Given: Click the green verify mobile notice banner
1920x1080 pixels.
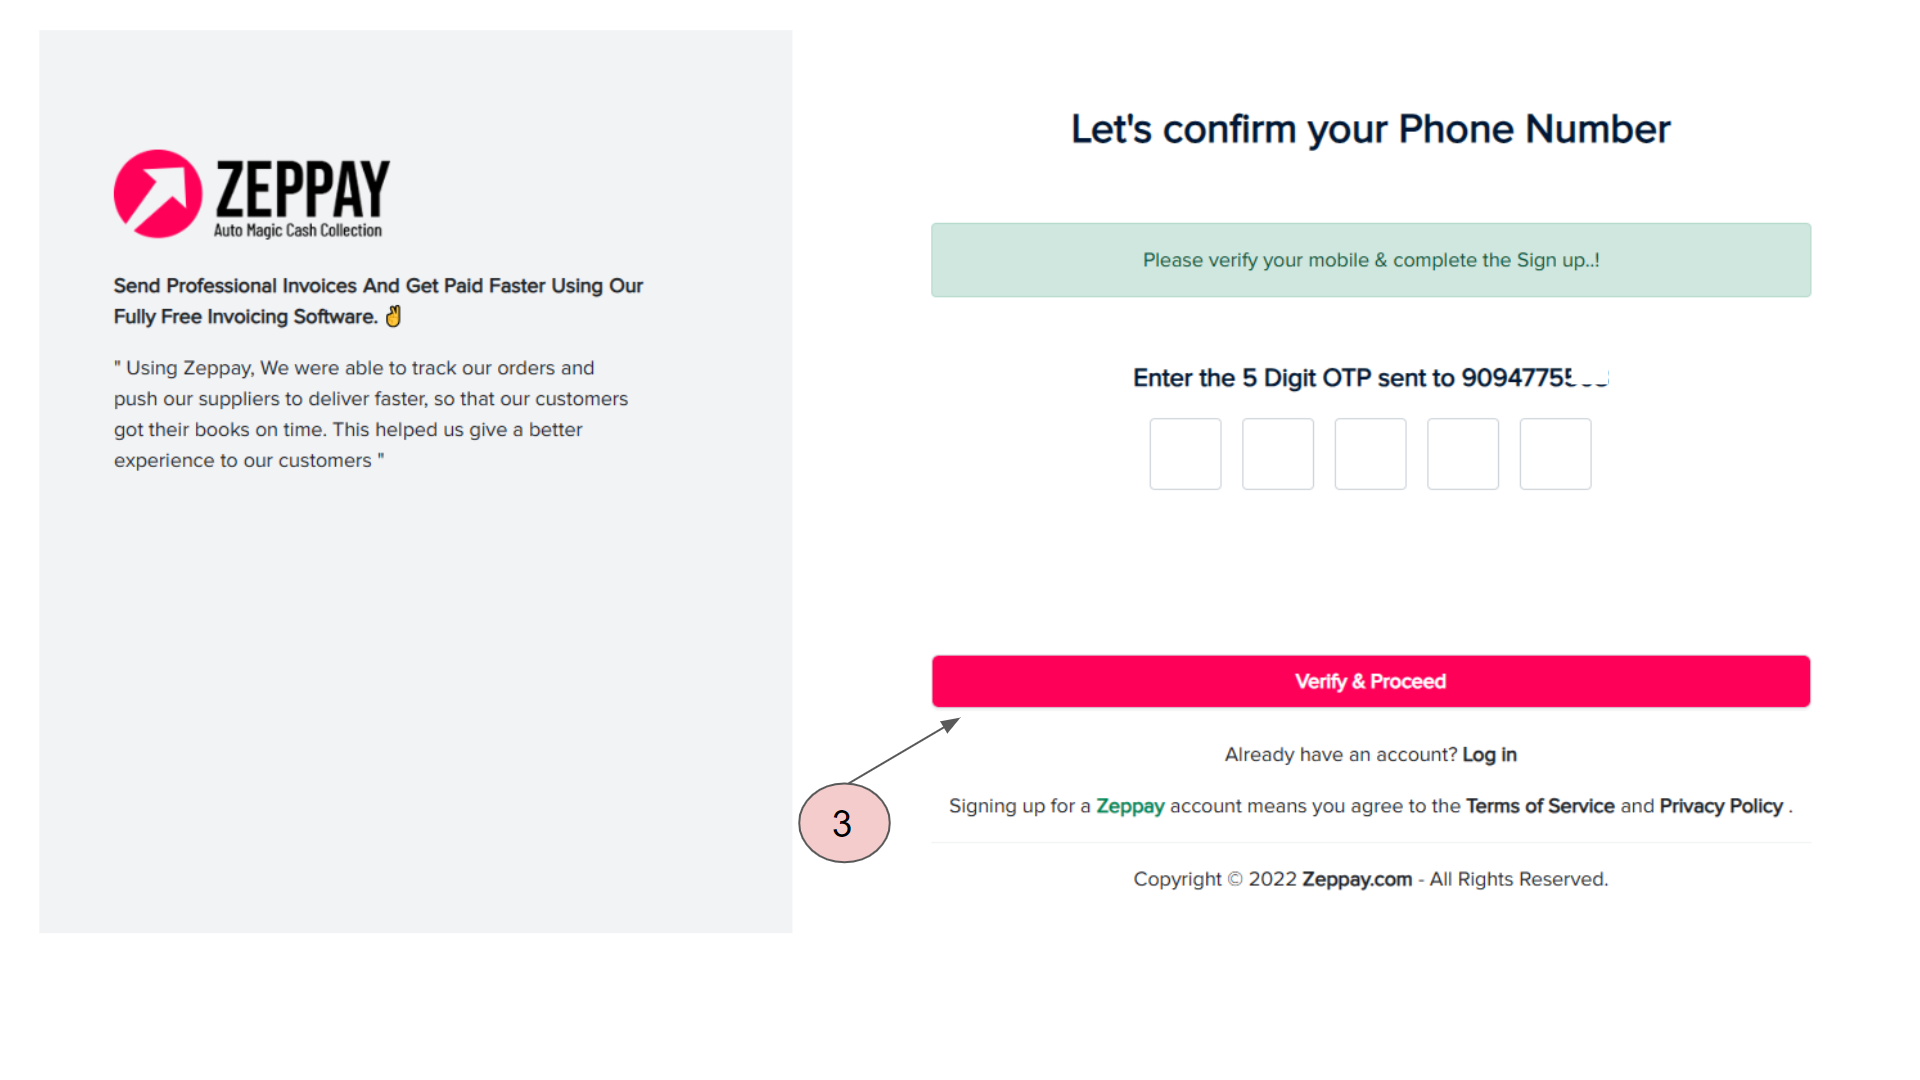Looking at the screenshot, I should [1370, 260].
